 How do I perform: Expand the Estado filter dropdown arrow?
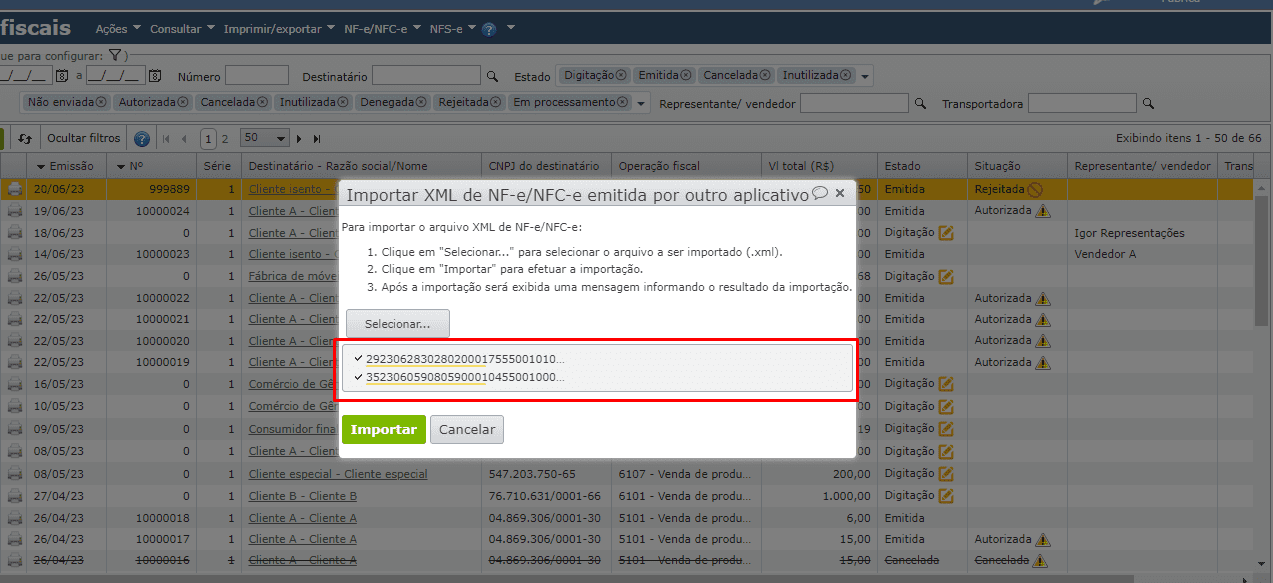click(x=865, y=76)
